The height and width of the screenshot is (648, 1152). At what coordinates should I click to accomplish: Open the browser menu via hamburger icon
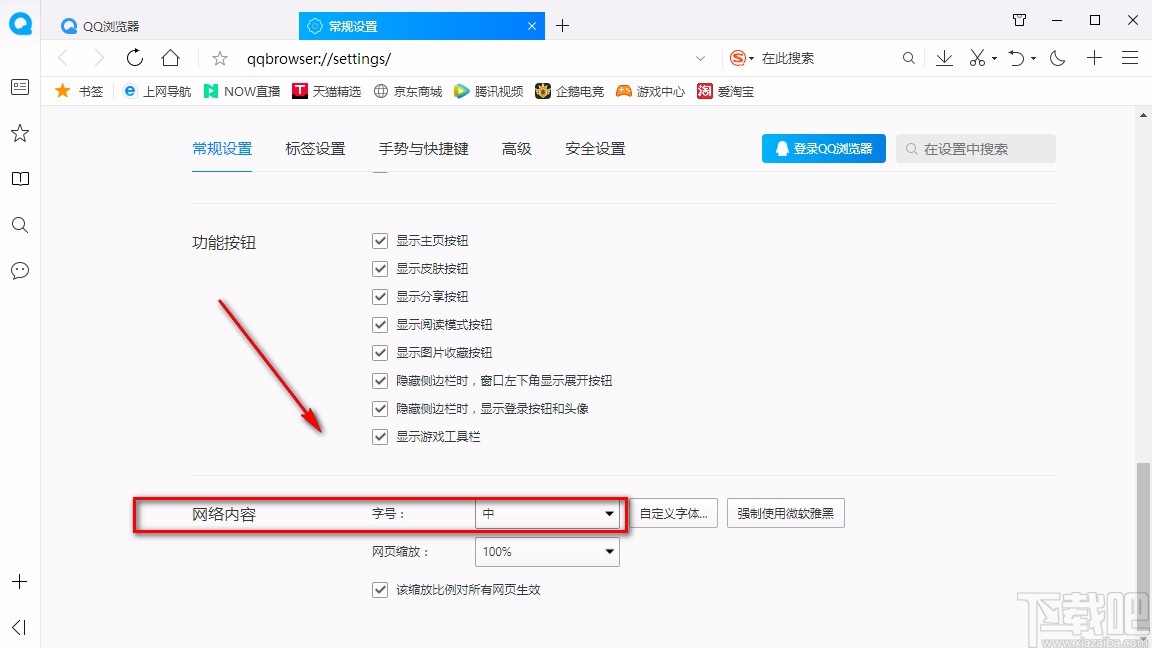(1130, 58)
